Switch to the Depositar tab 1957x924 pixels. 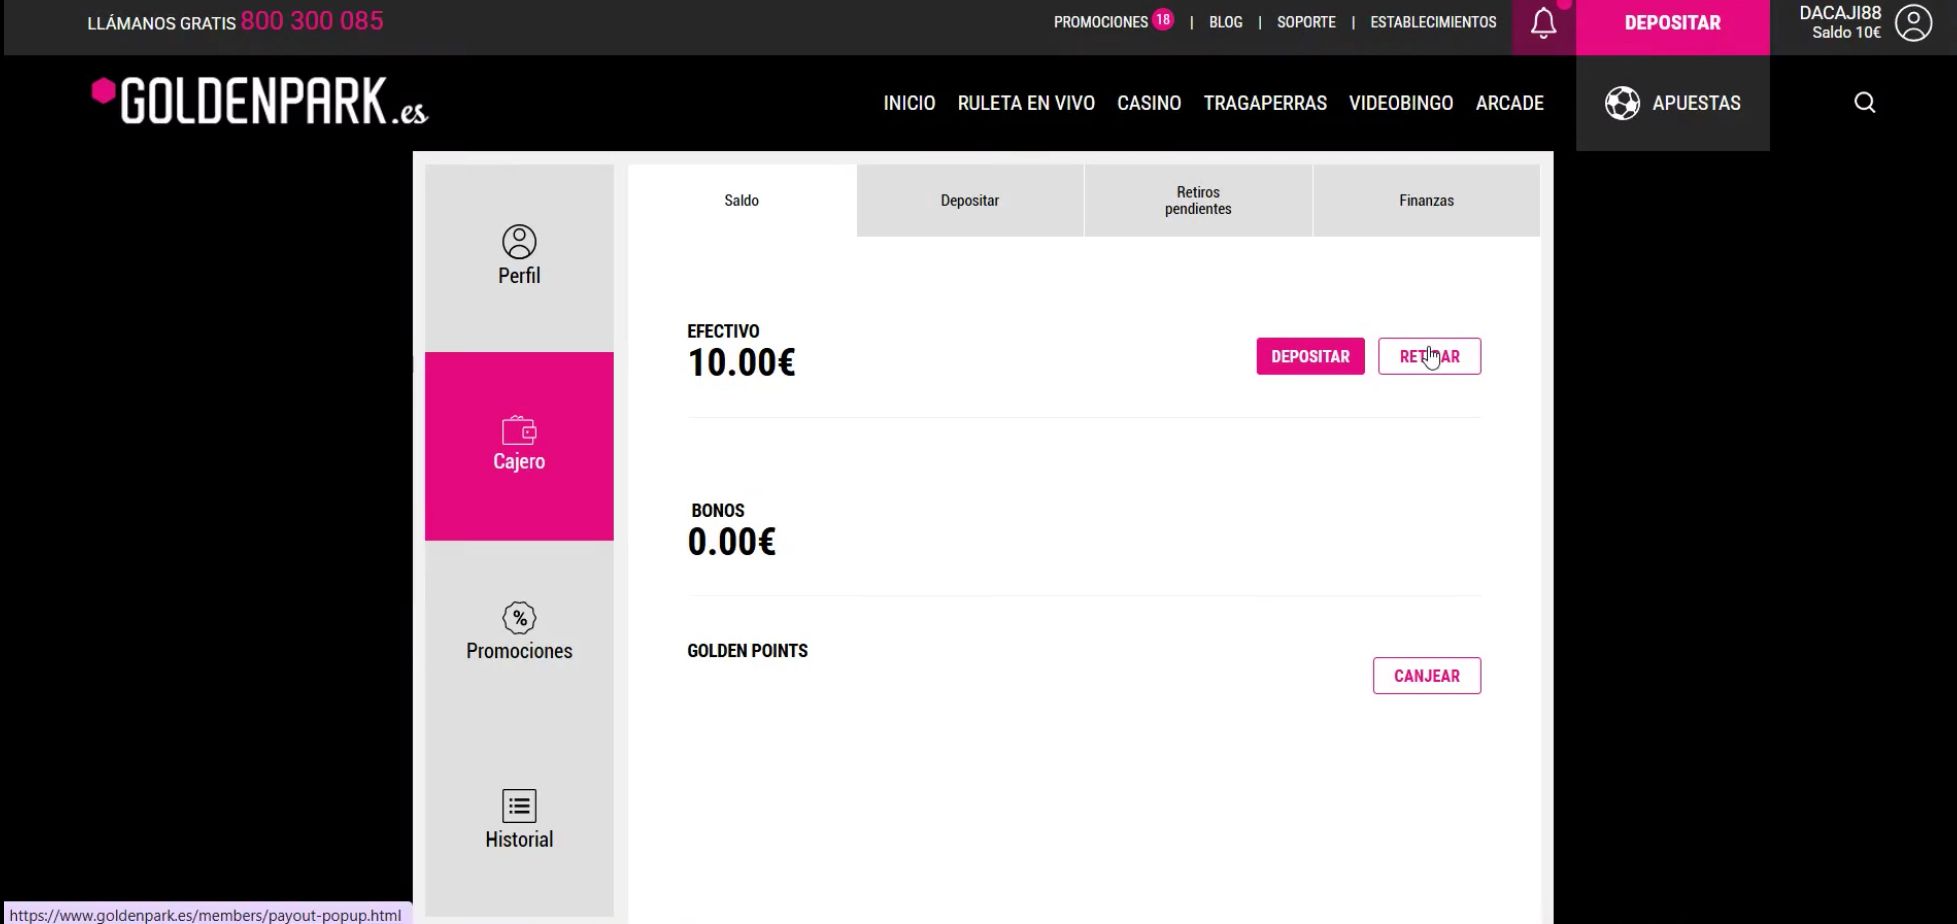pos(969,201)
